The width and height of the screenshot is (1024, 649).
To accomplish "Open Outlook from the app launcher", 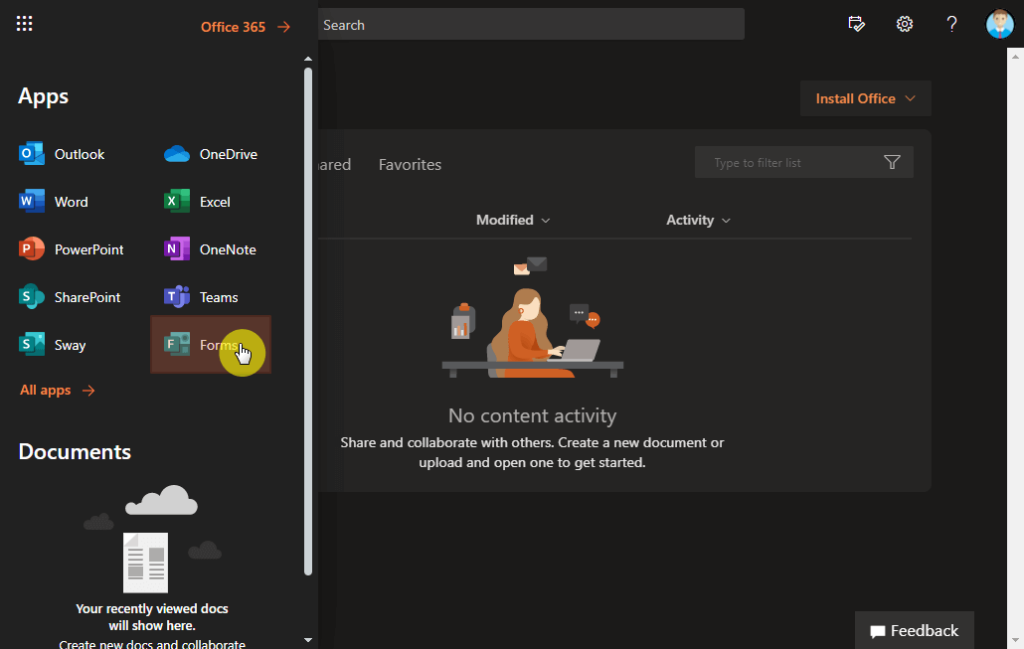I will pos(62,154).
